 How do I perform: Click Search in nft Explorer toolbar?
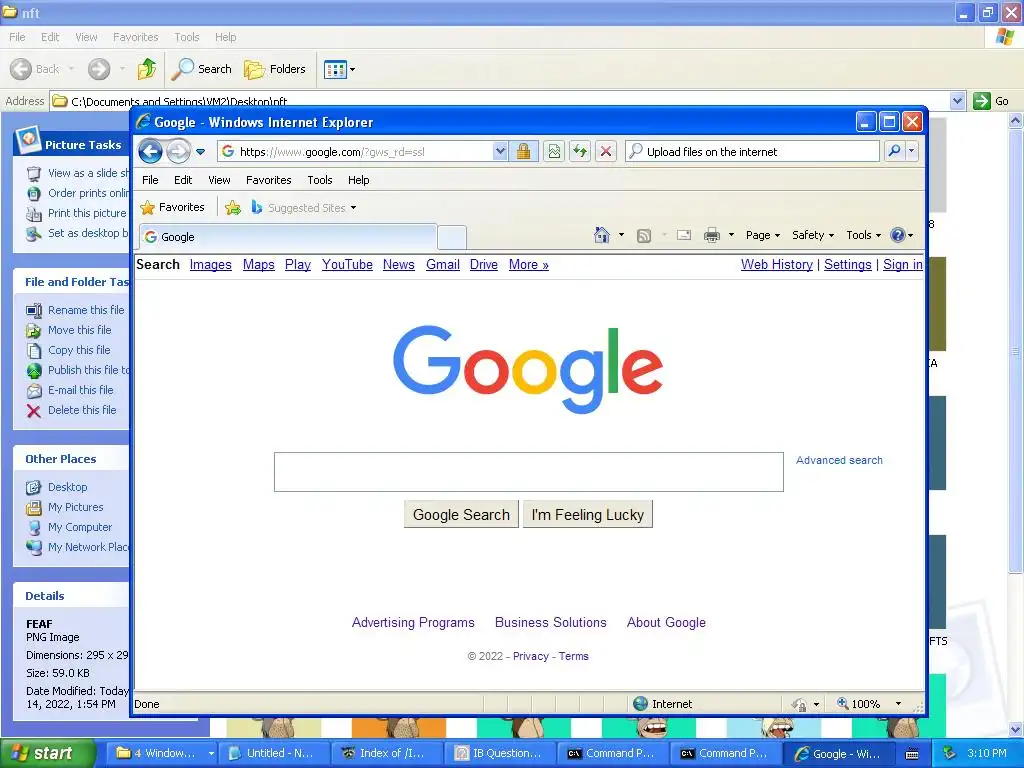(202, 69)
